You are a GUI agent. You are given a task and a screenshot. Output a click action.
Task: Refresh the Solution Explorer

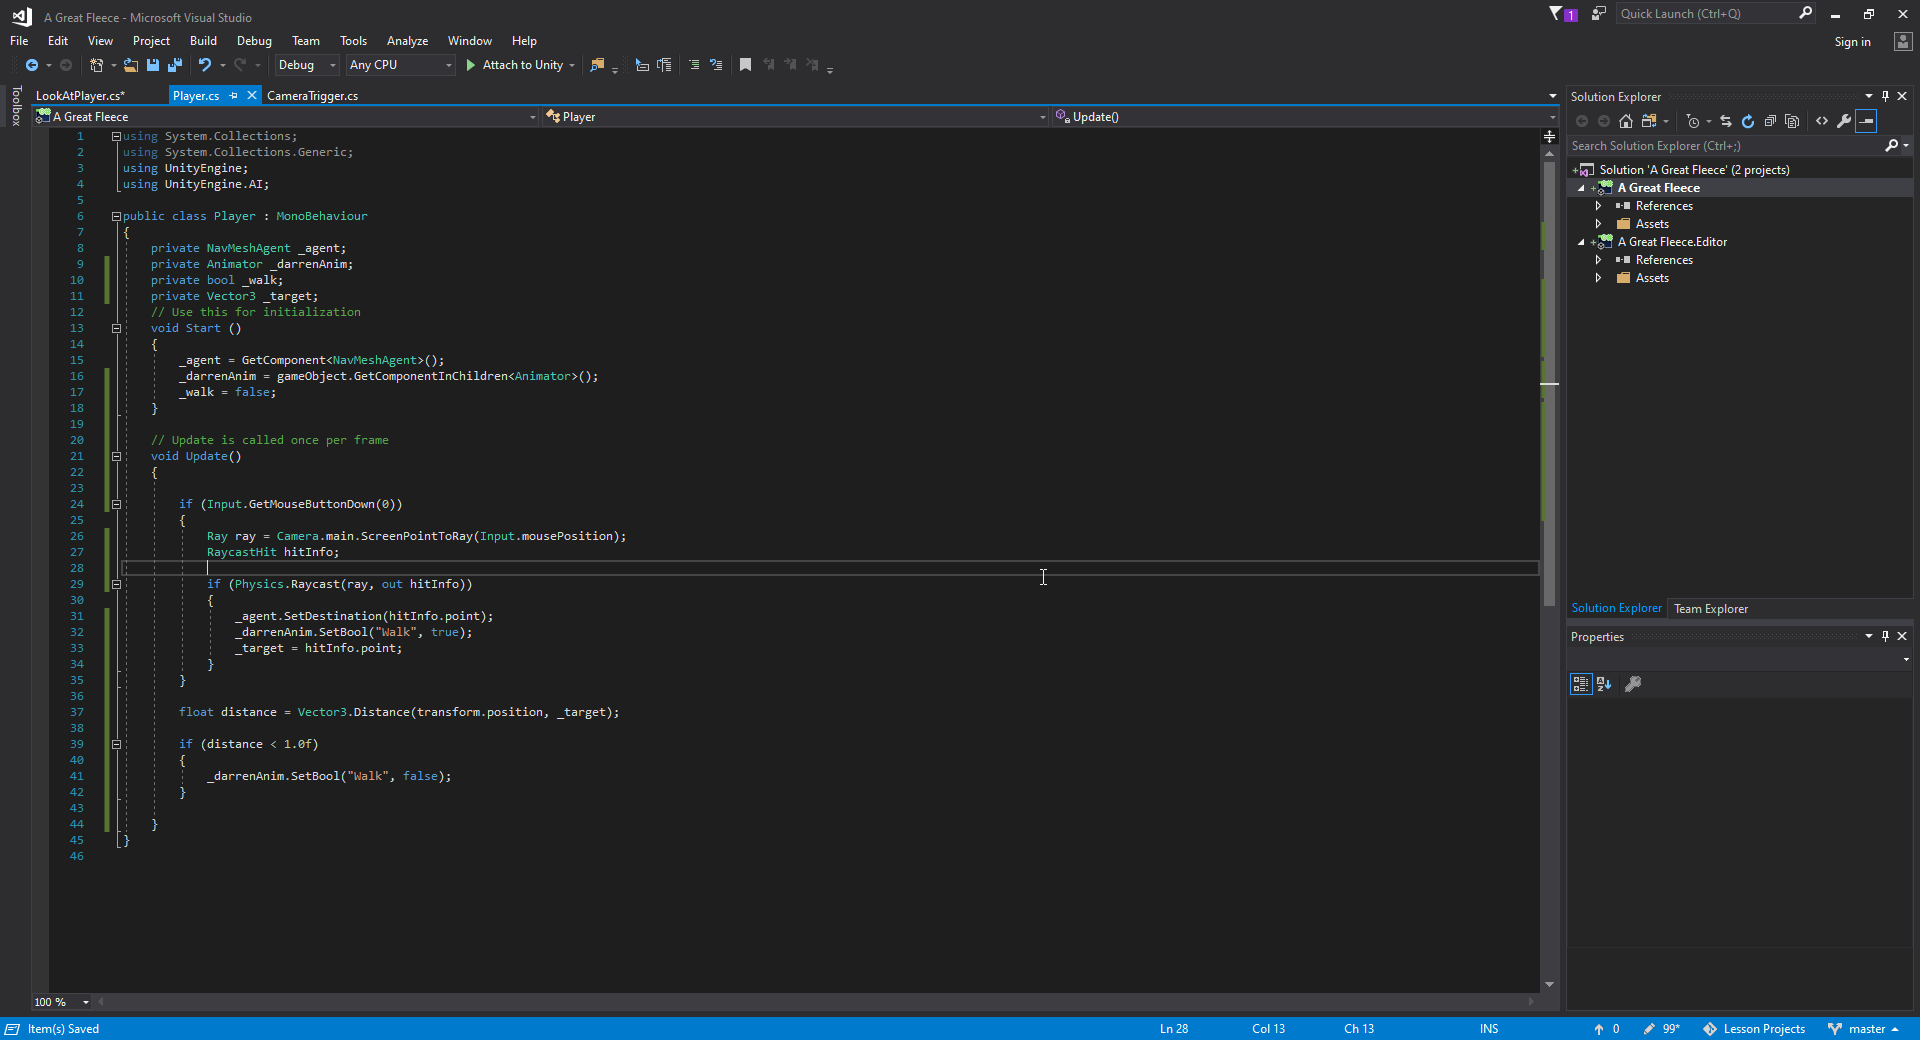(x=1748, y=121)
